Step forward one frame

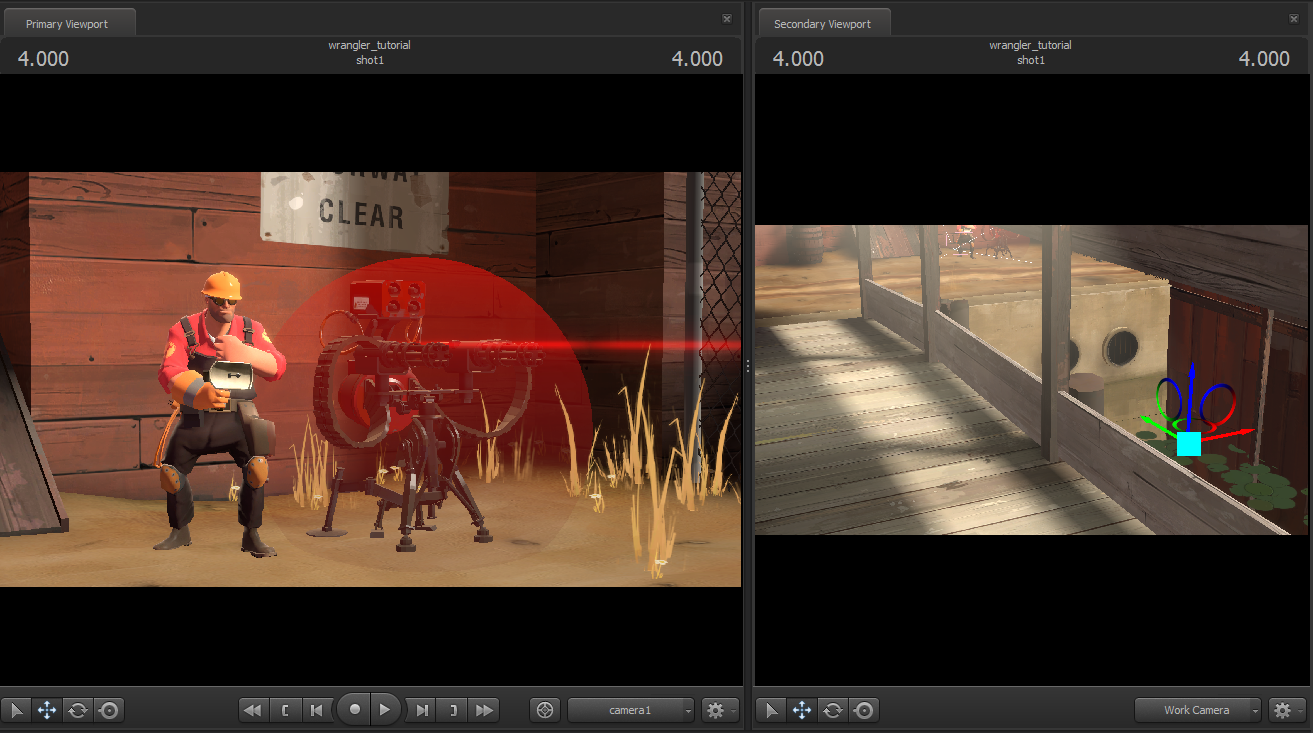[x=422, y=710]
